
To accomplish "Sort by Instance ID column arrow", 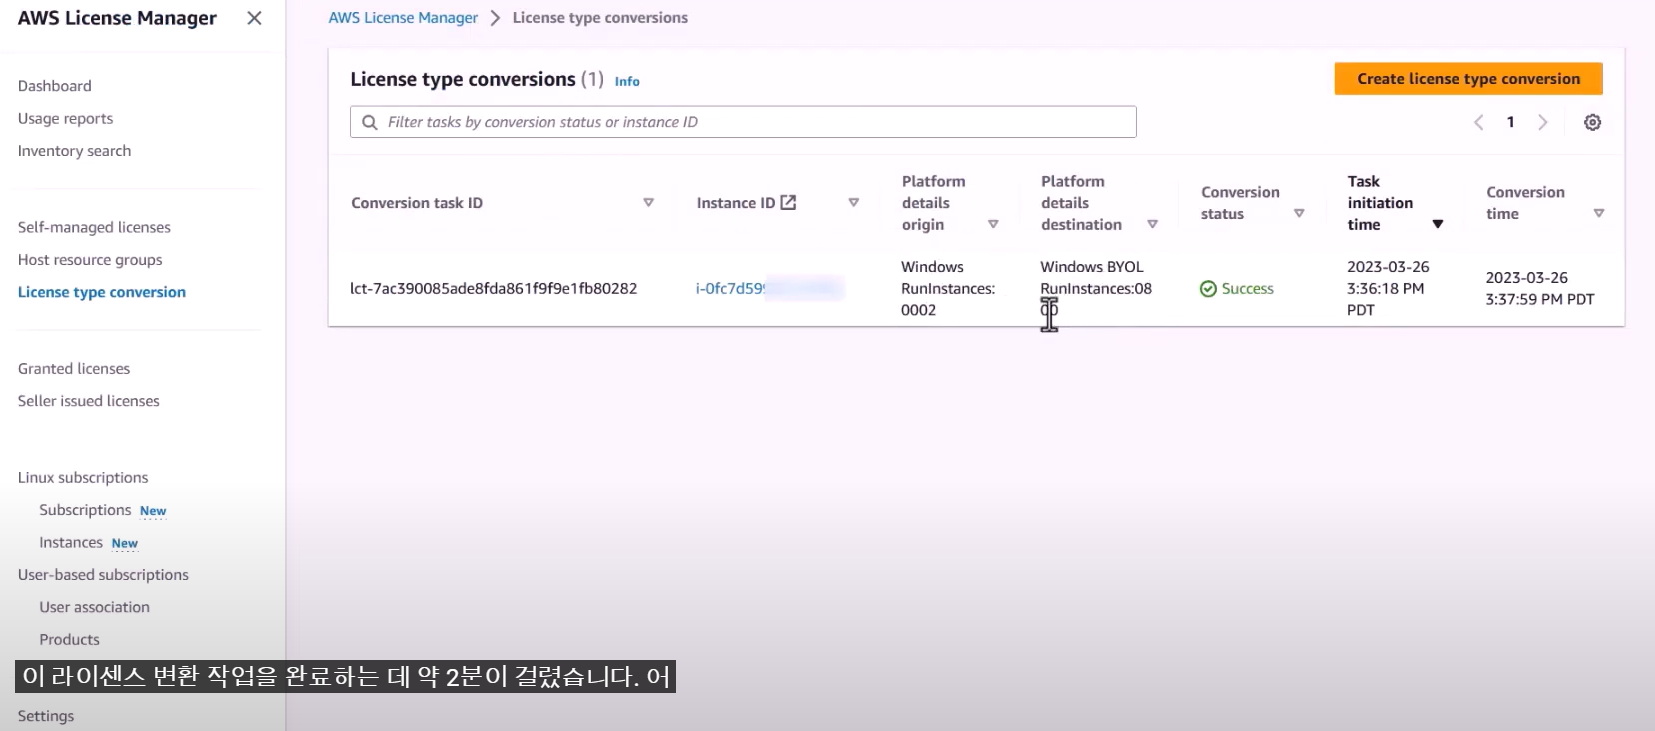I will tap(853, 202).
